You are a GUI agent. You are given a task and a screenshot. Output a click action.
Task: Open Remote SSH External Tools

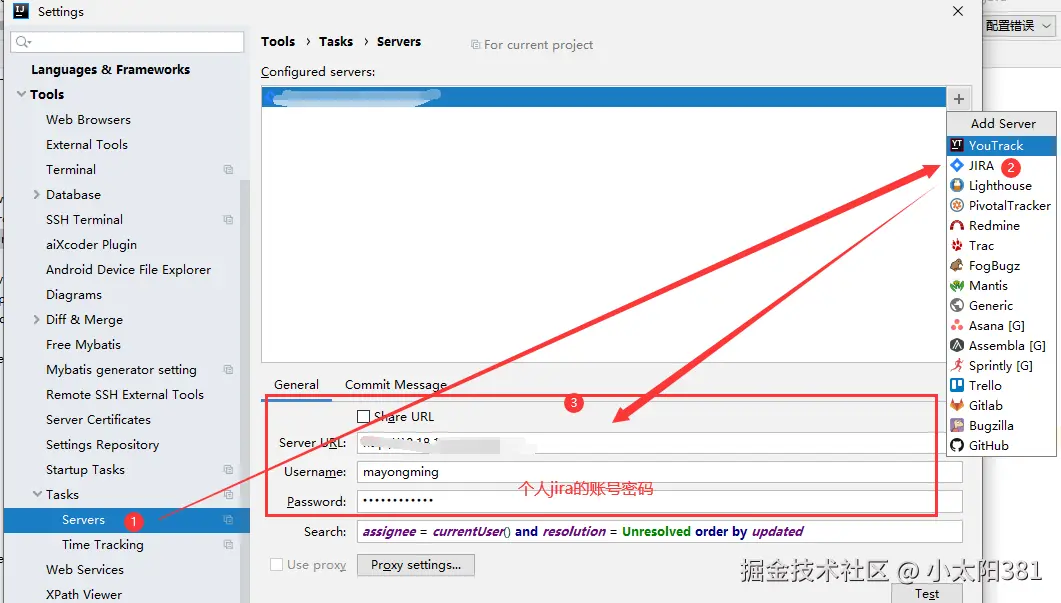coord(125,395)
